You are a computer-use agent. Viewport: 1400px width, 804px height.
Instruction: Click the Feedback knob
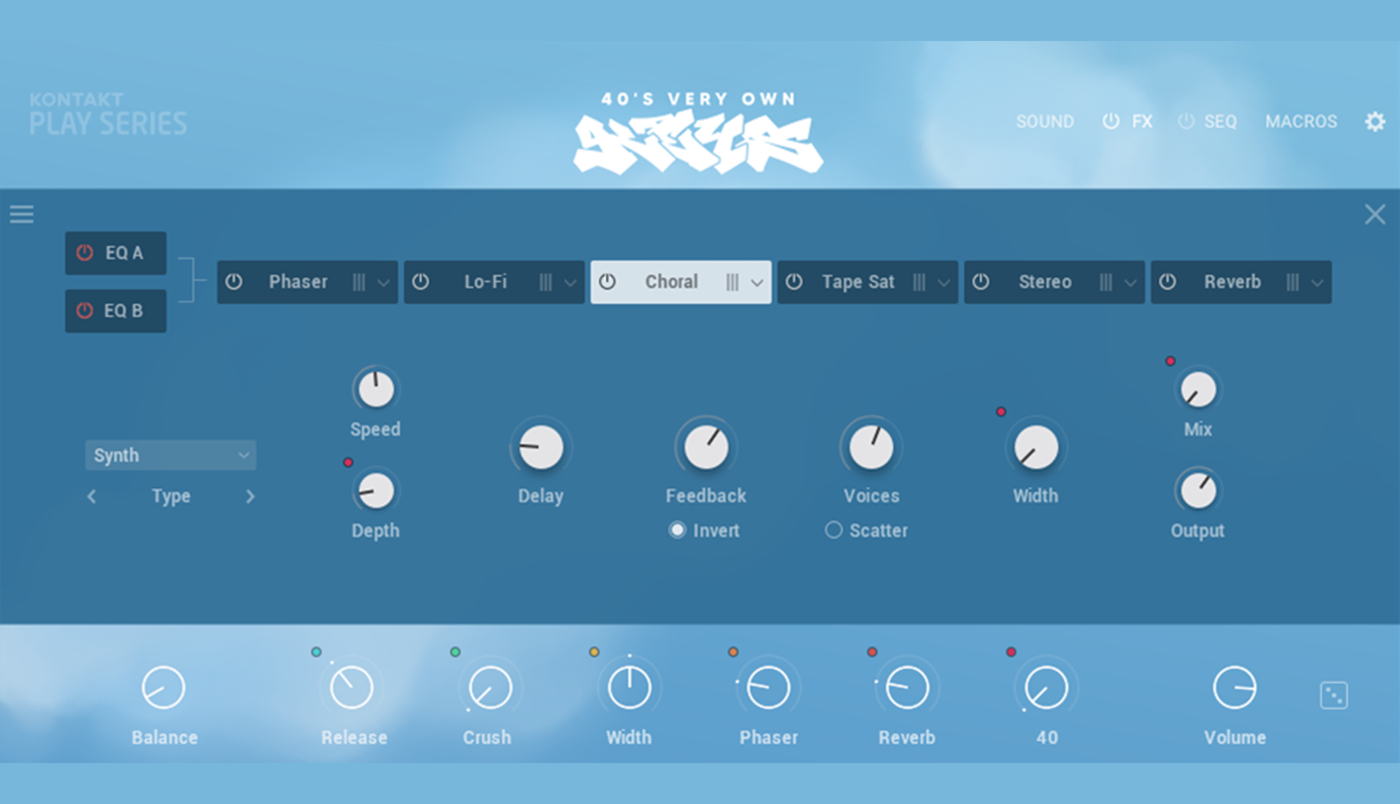[706, 448]
